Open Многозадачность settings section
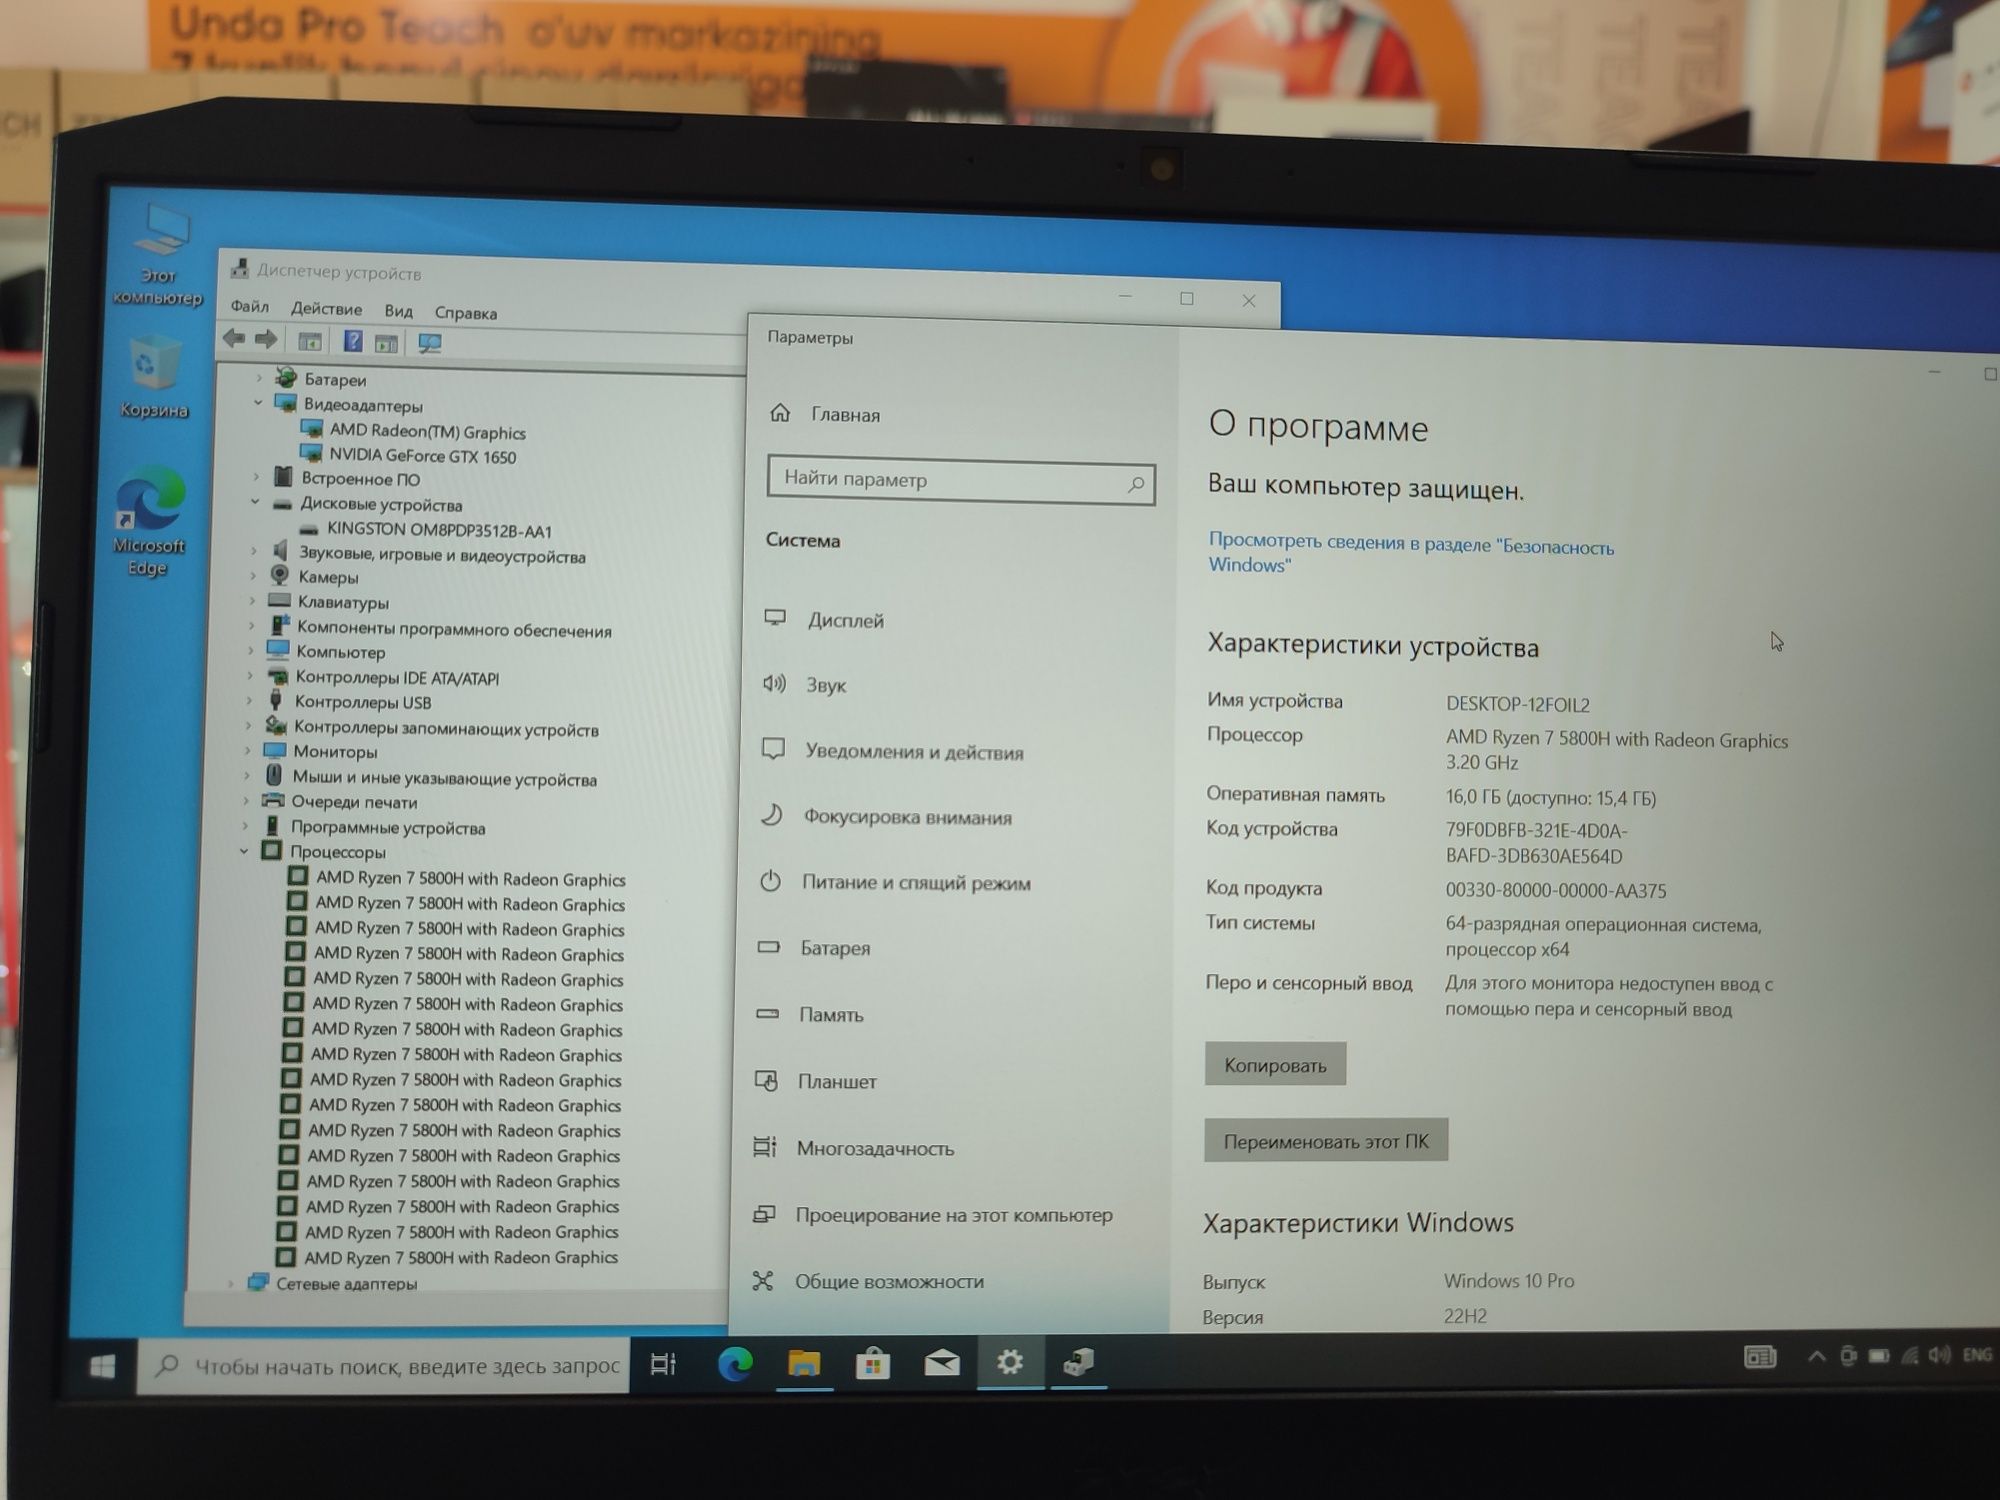The height and width of the screenshot is (1500, 2000). pyautogui.click(x=853, y=1148)
